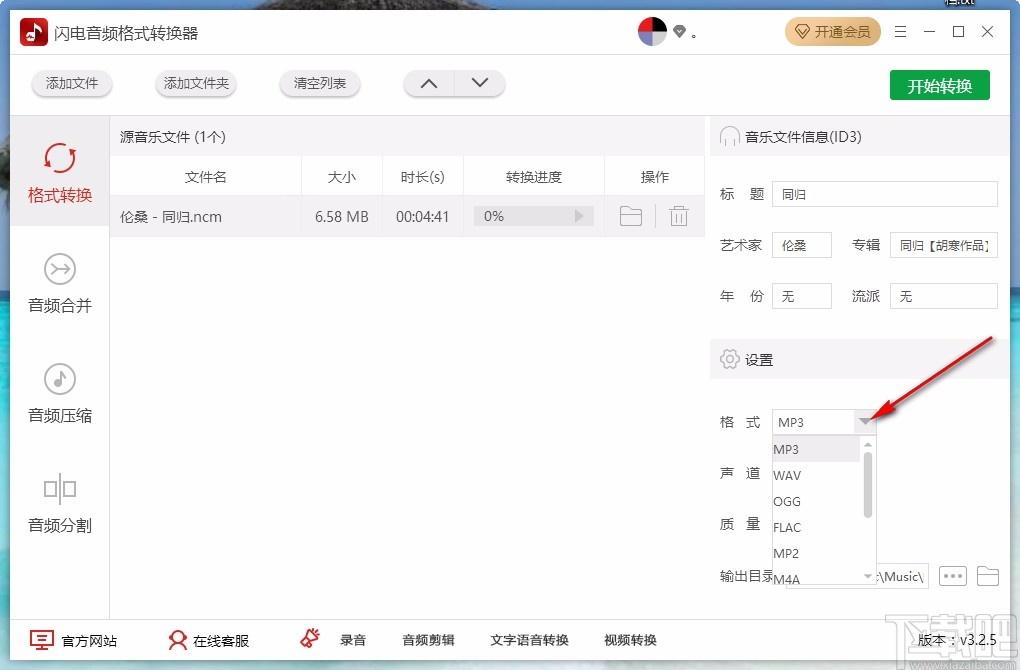The width and height of the screenshot is (1020, 670).
Task: Open the hamburger menu in title bar
Action: coord(900,31)
